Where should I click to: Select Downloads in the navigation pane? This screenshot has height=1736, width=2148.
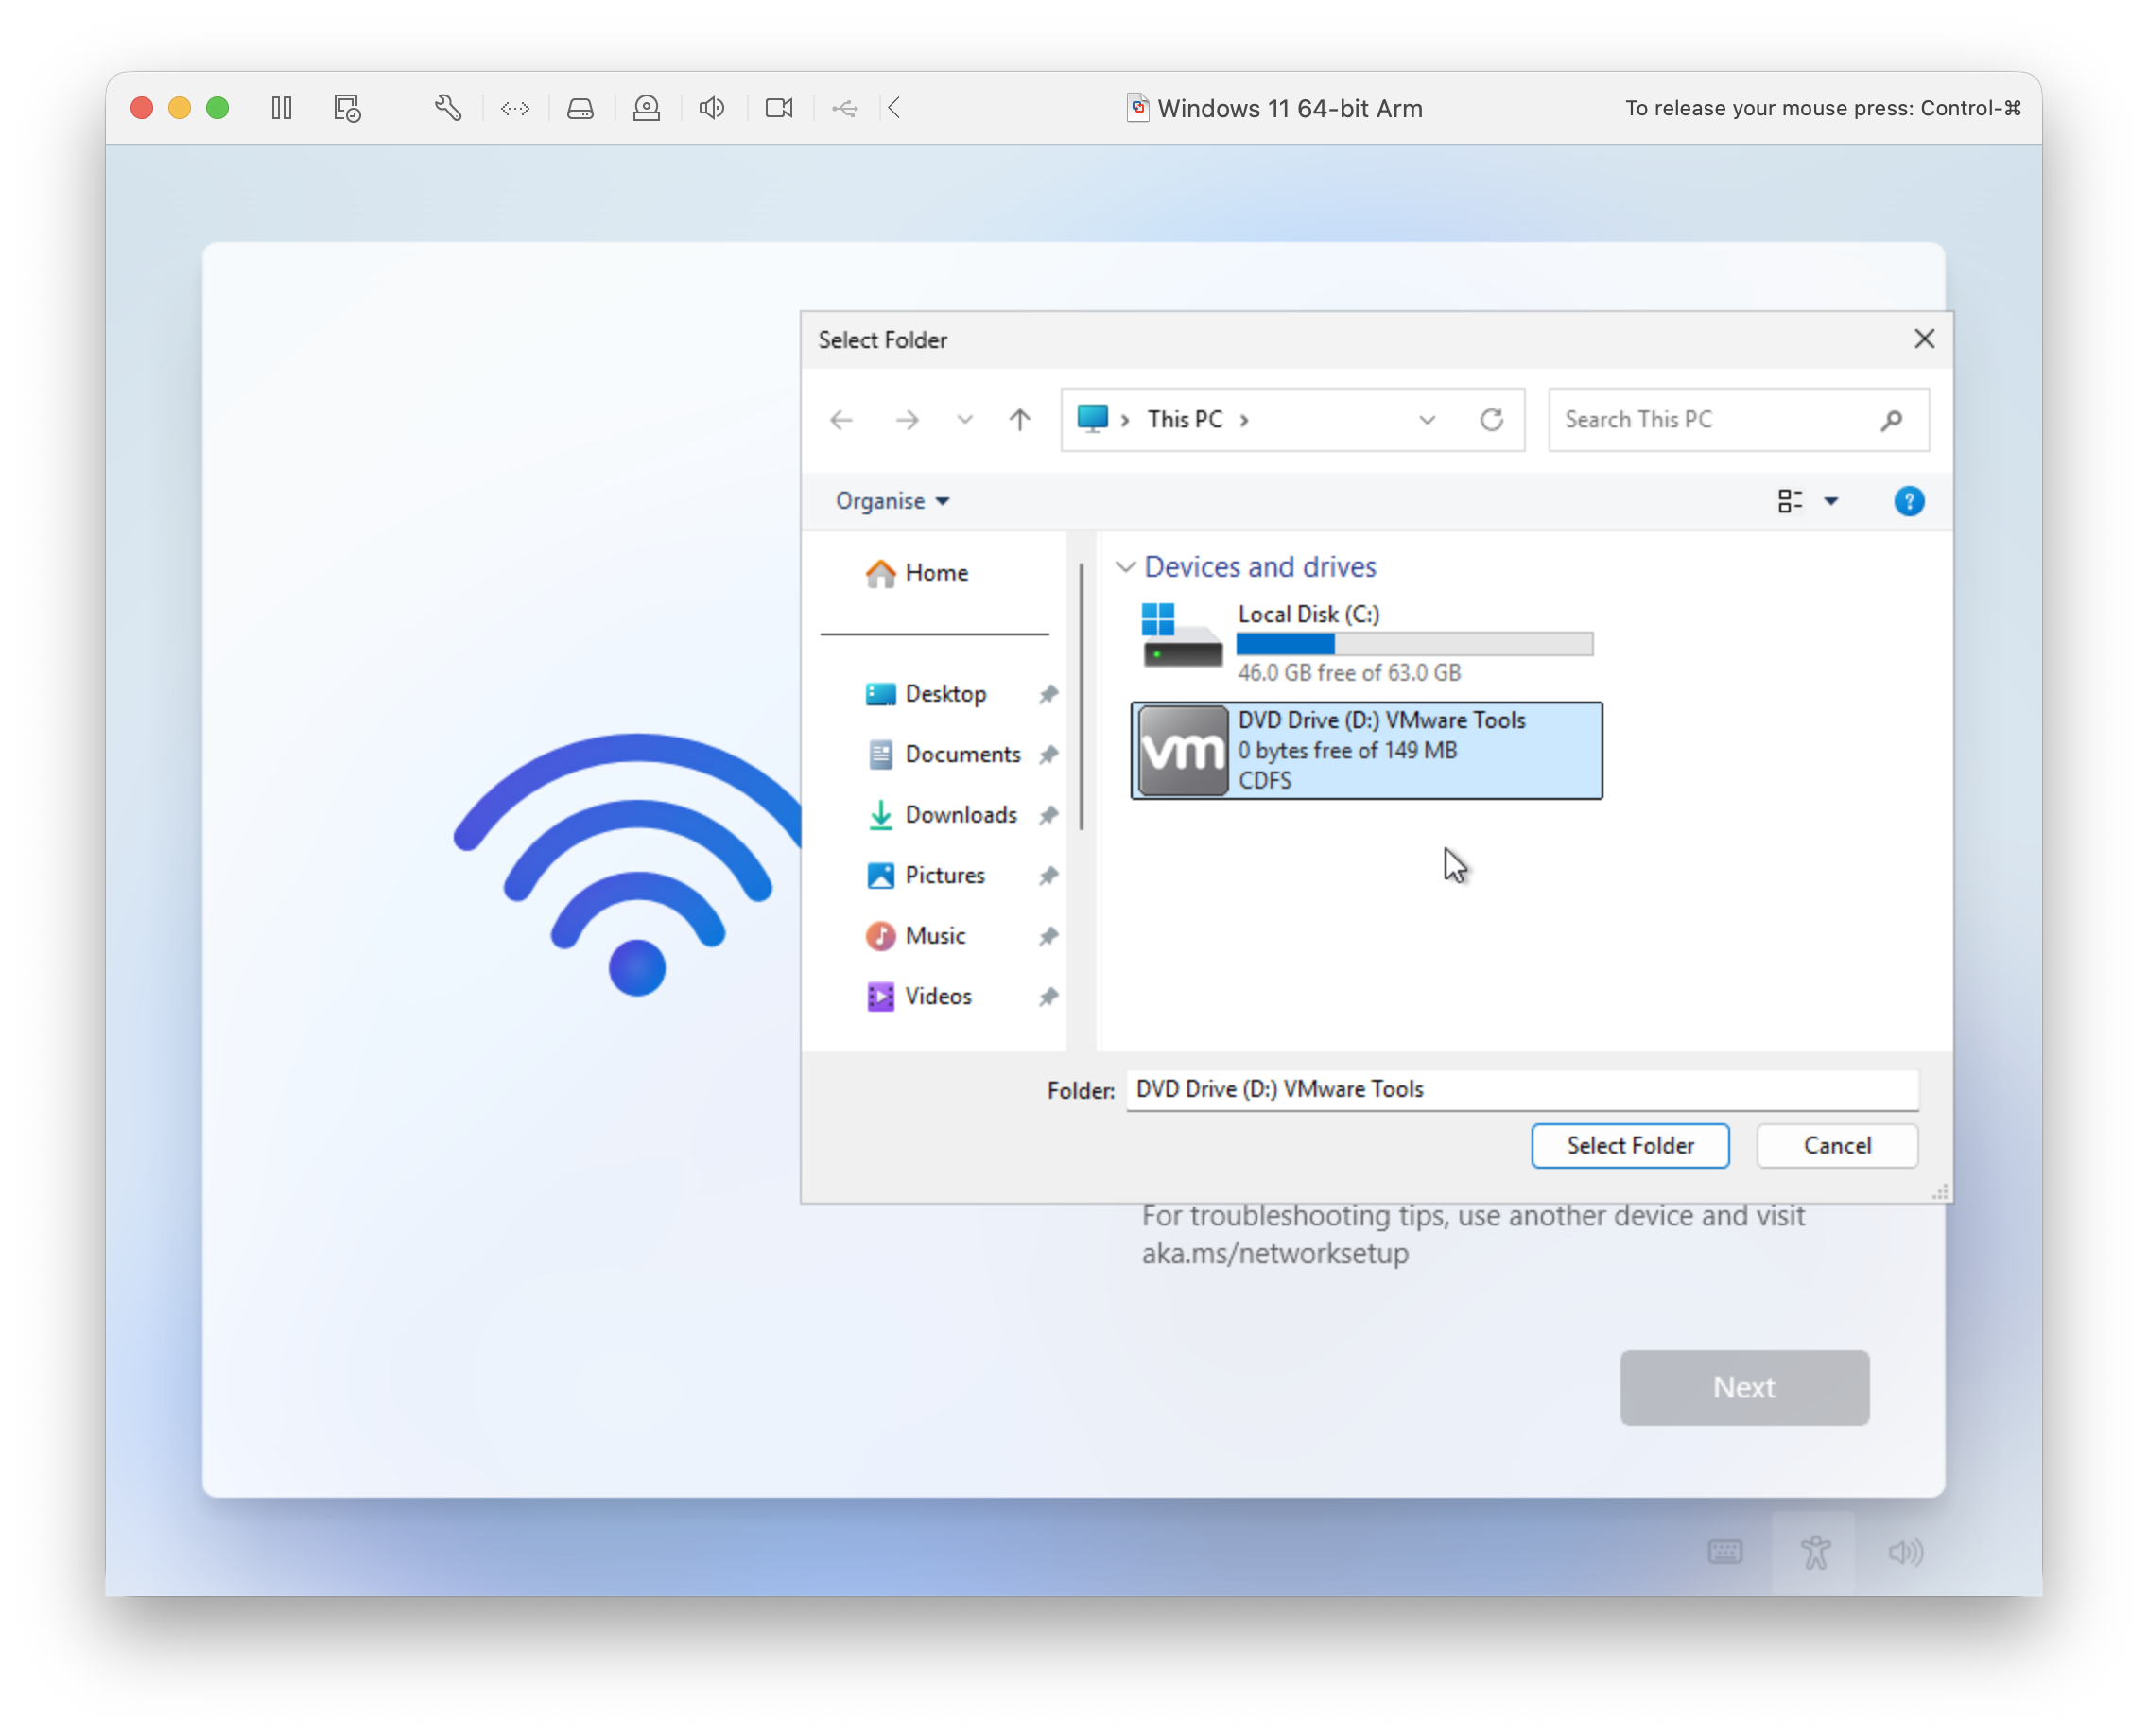(960, 815)
